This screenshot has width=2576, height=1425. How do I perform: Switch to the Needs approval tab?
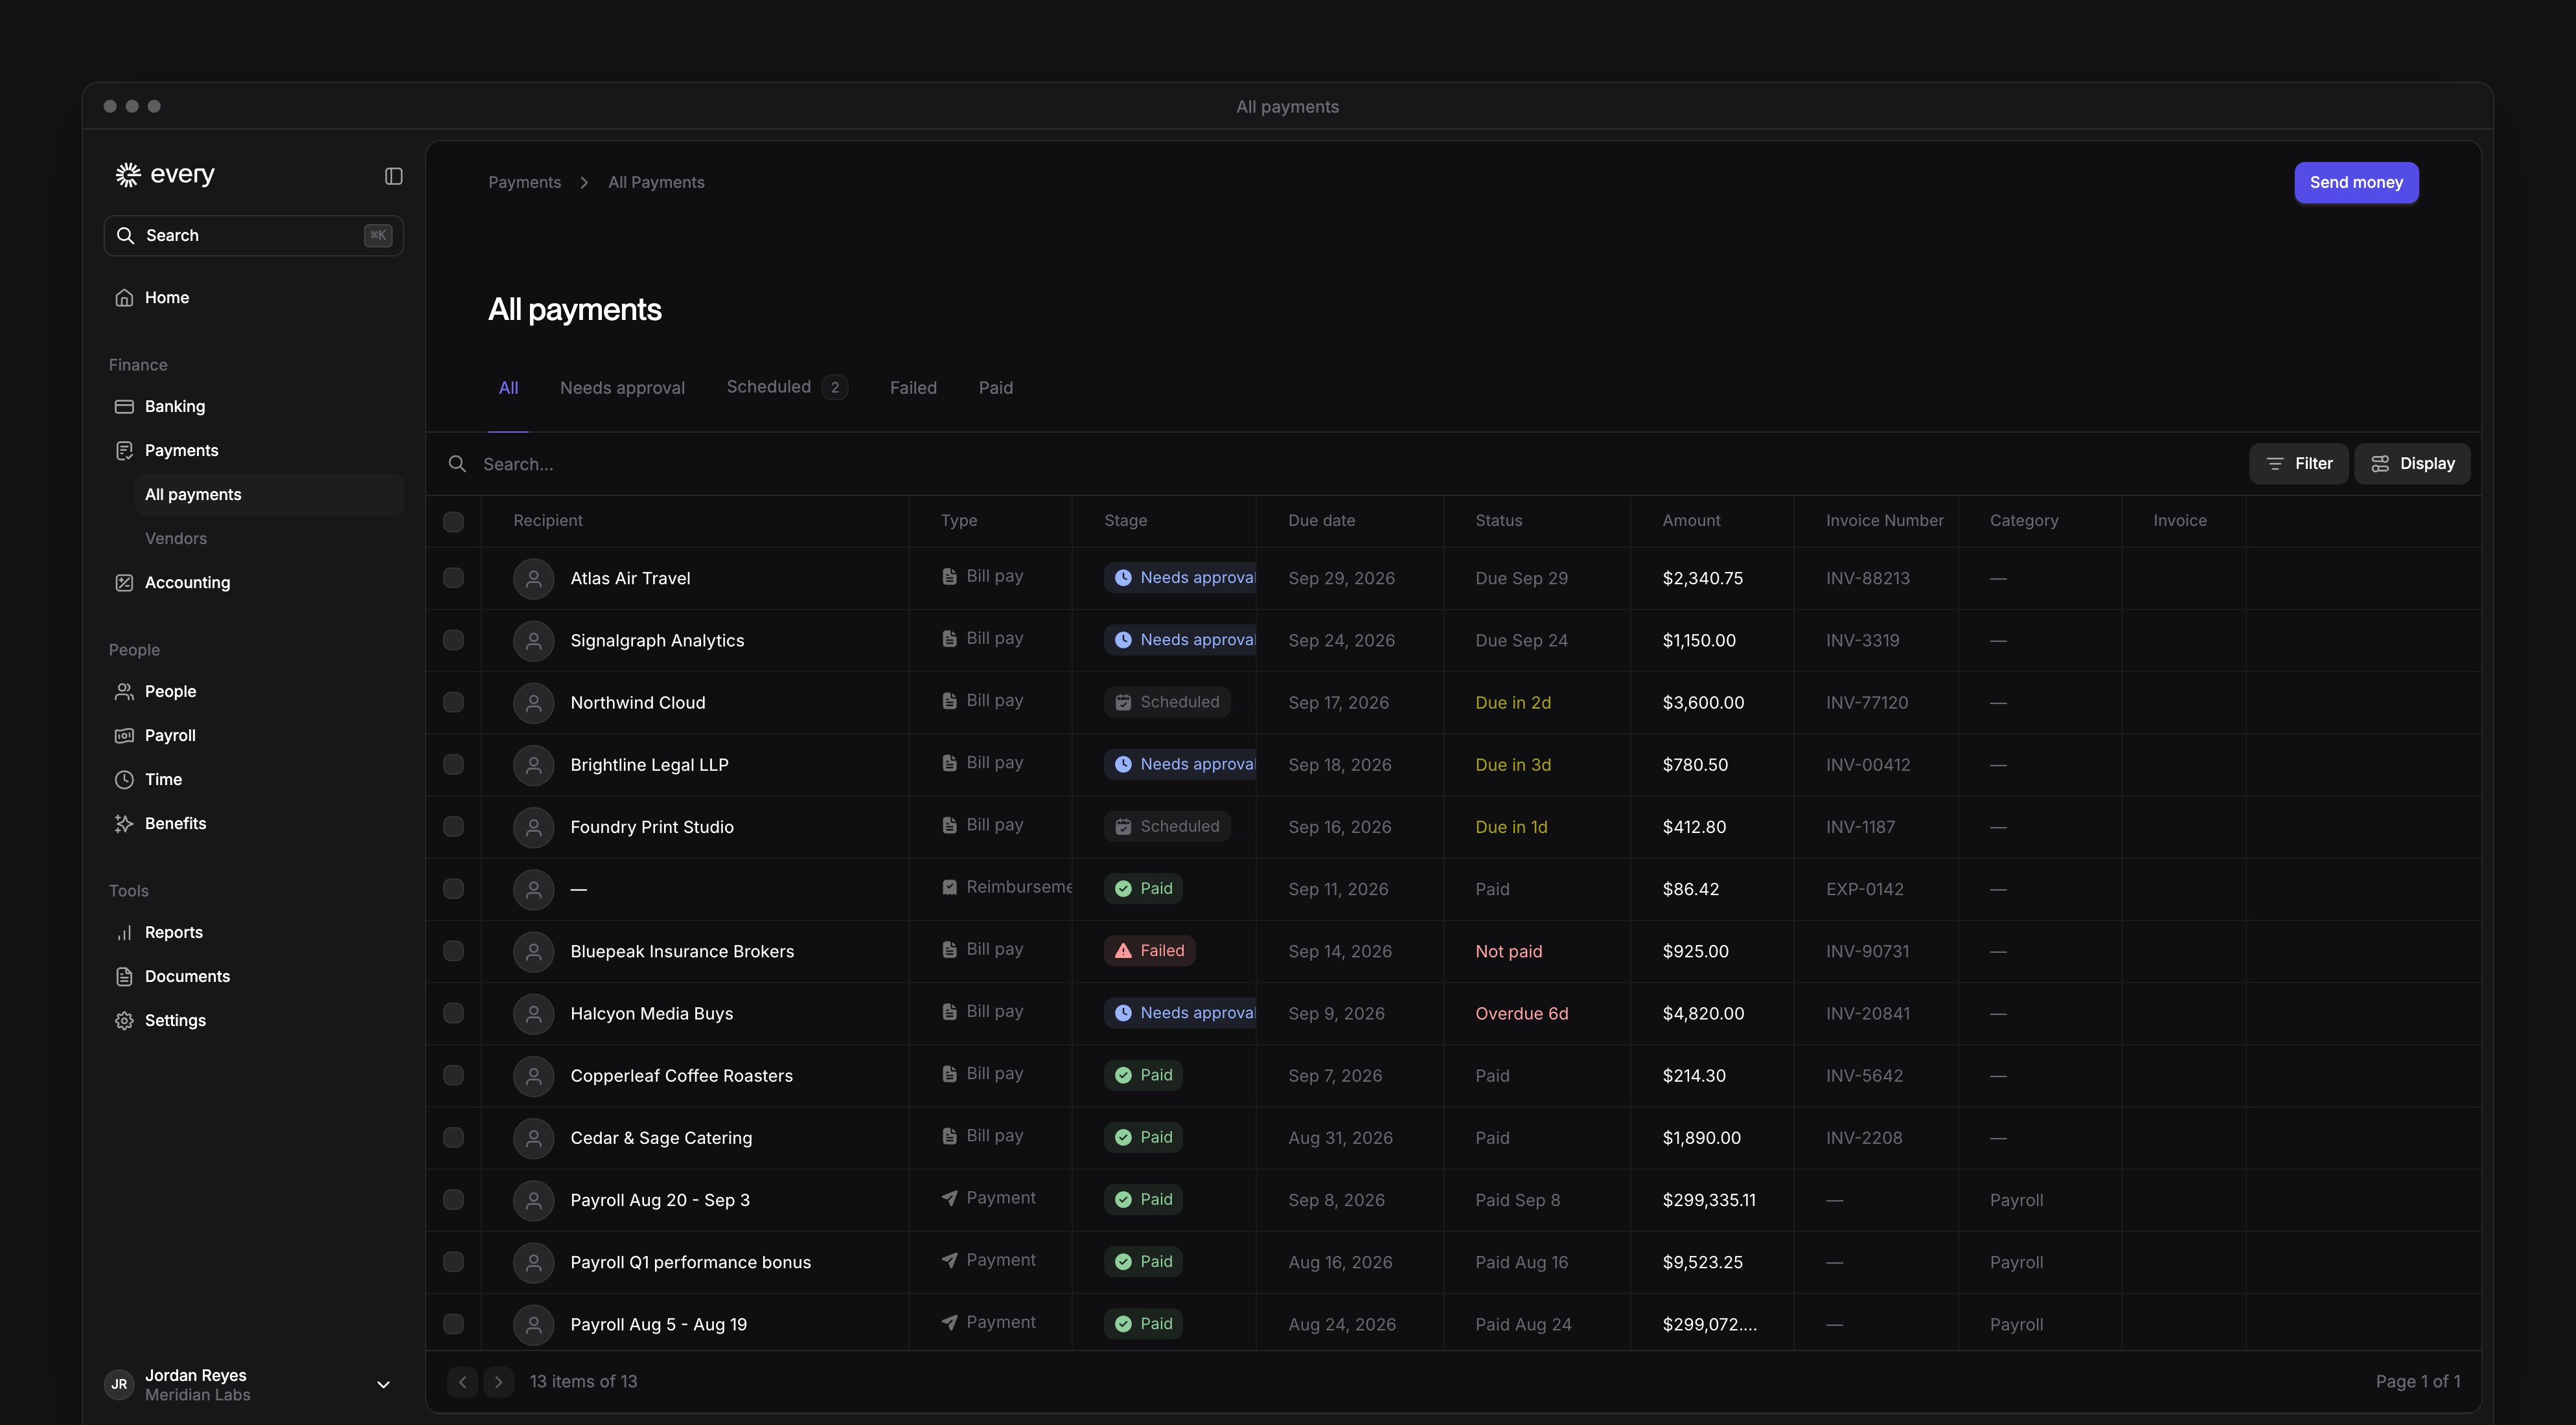point(622,388)
